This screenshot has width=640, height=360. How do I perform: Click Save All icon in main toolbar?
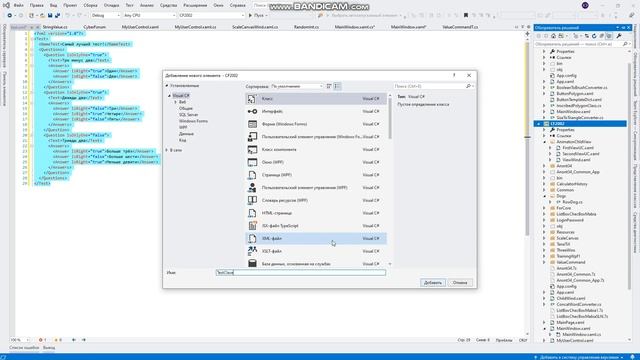coord(57,15)
